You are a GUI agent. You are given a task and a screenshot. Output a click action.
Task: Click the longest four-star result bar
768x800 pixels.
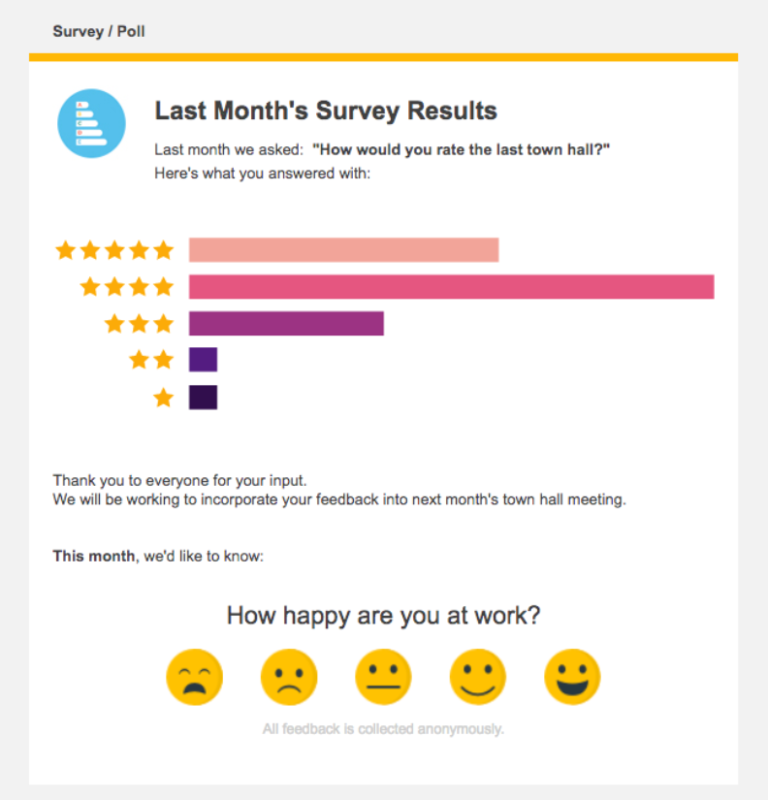pyautogui.click(x=450, y=287)
